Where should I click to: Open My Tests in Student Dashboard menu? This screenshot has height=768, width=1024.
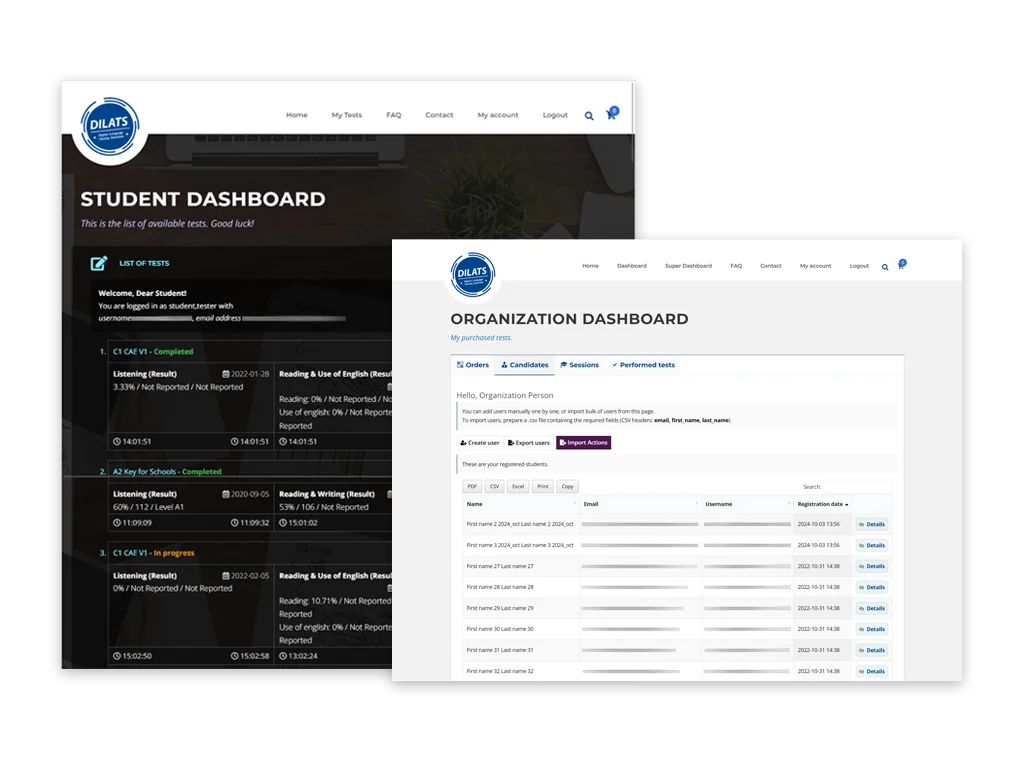coord(347,115)
